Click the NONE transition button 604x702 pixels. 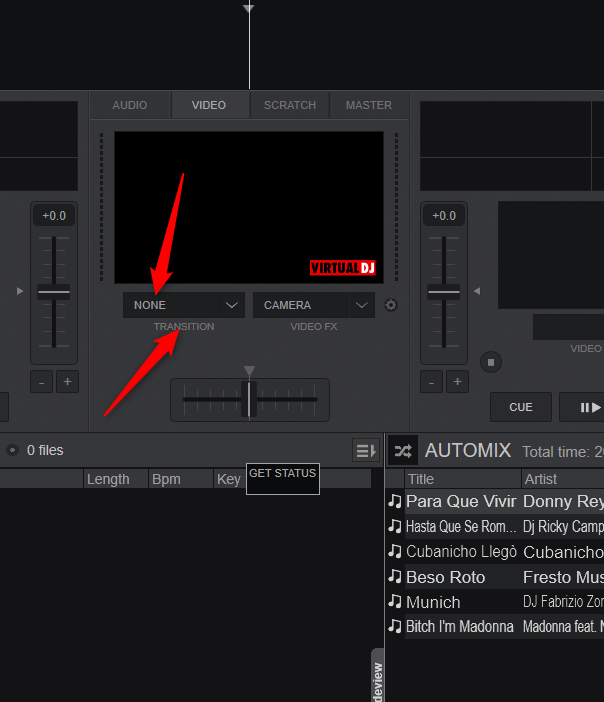(x=171, y=305)
